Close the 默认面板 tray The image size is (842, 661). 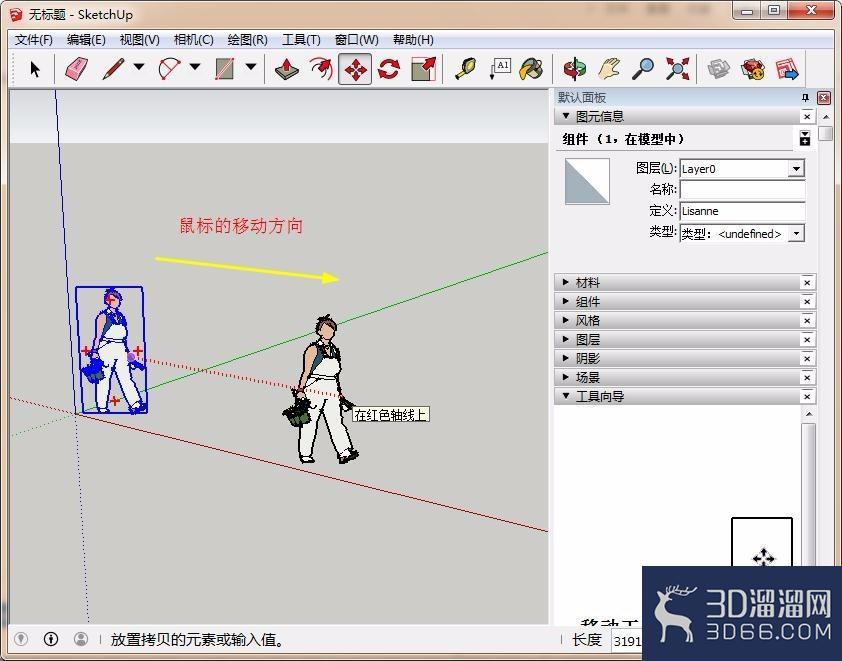[x=824, y=97]
